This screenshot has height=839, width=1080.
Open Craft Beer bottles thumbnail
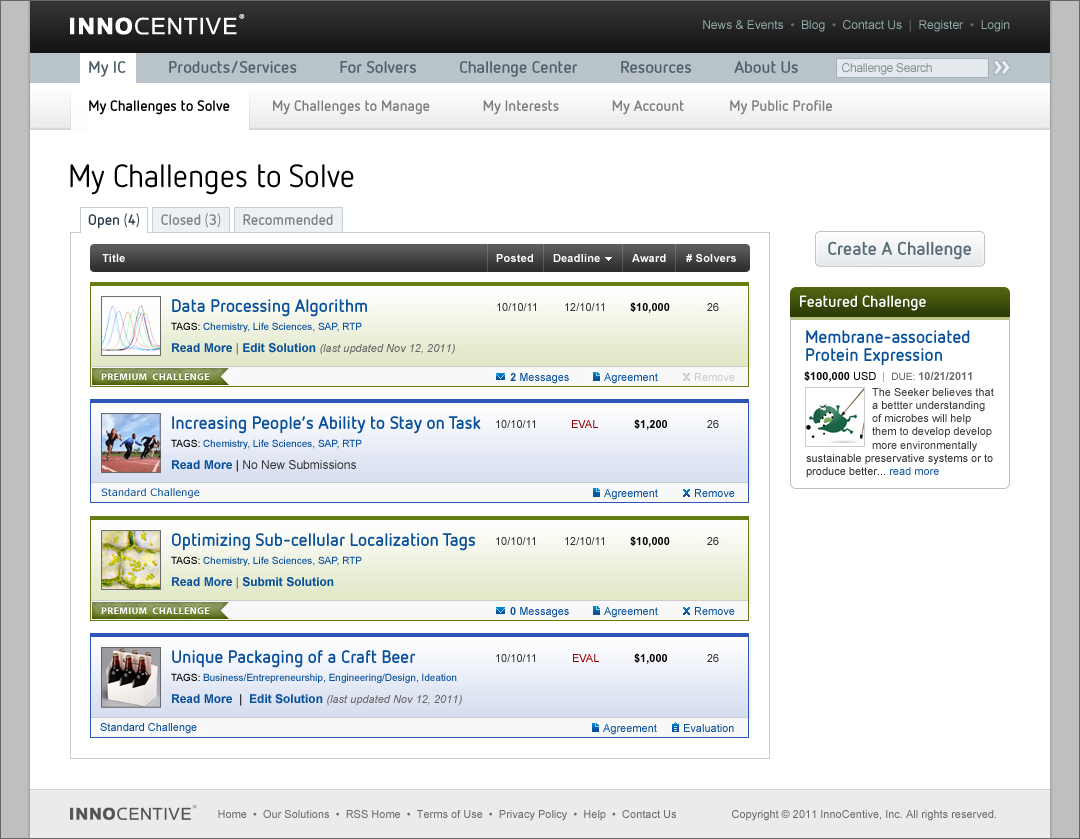tap(131, 677)
